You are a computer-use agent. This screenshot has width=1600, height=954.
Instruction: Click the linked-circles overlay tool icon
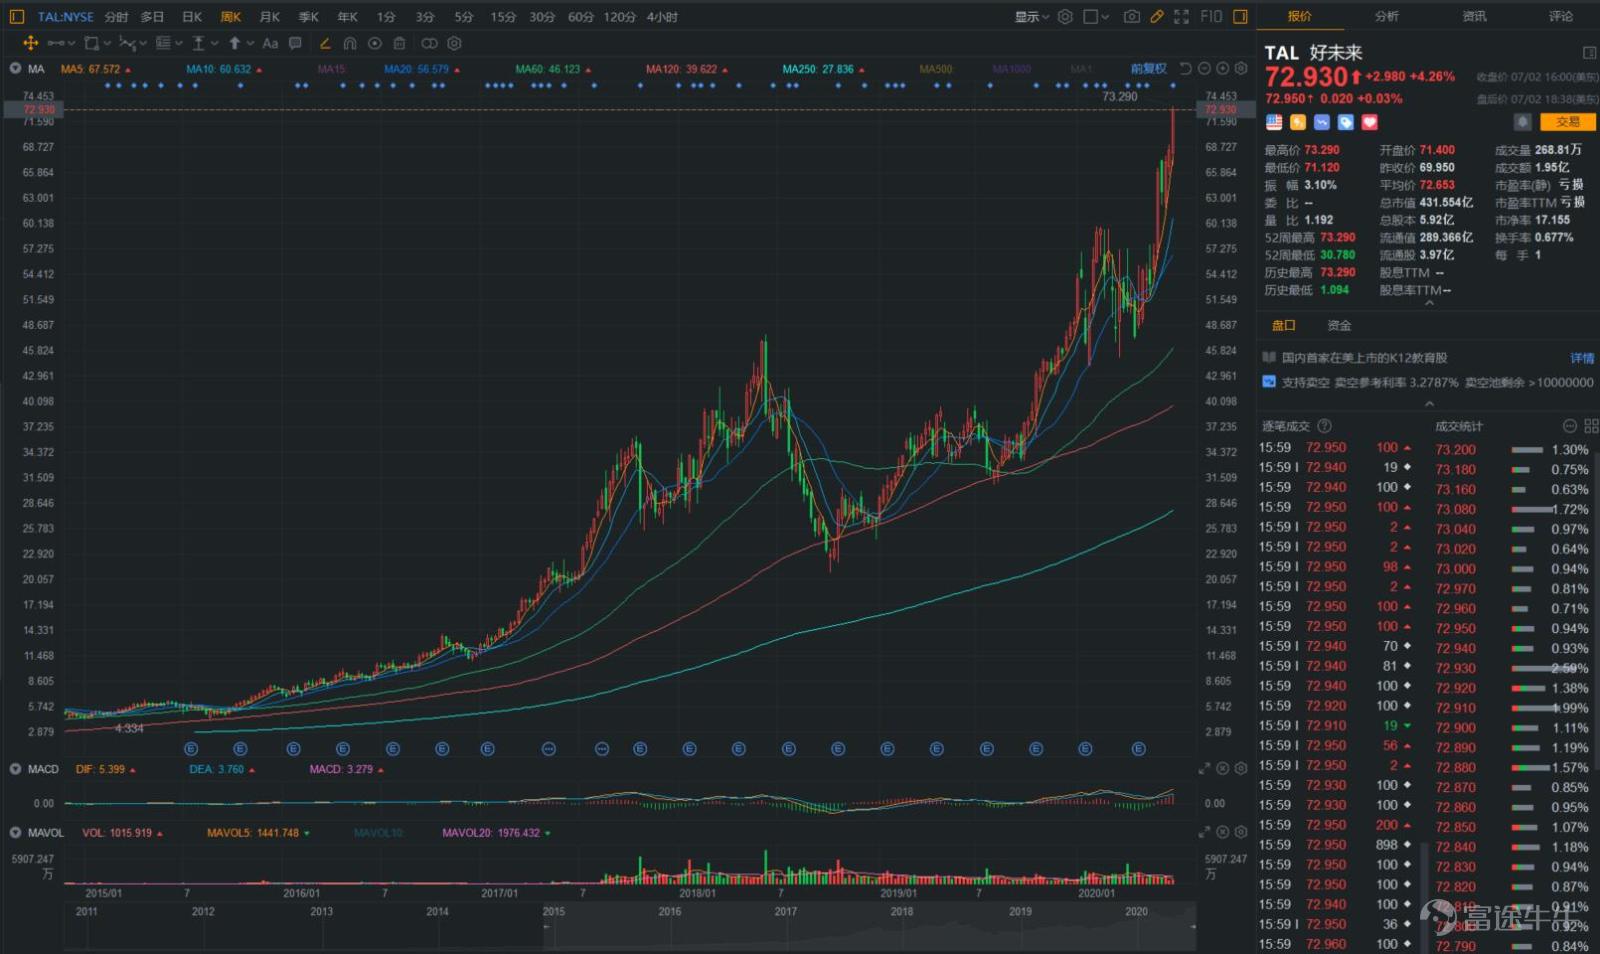[x=429, y=43]
